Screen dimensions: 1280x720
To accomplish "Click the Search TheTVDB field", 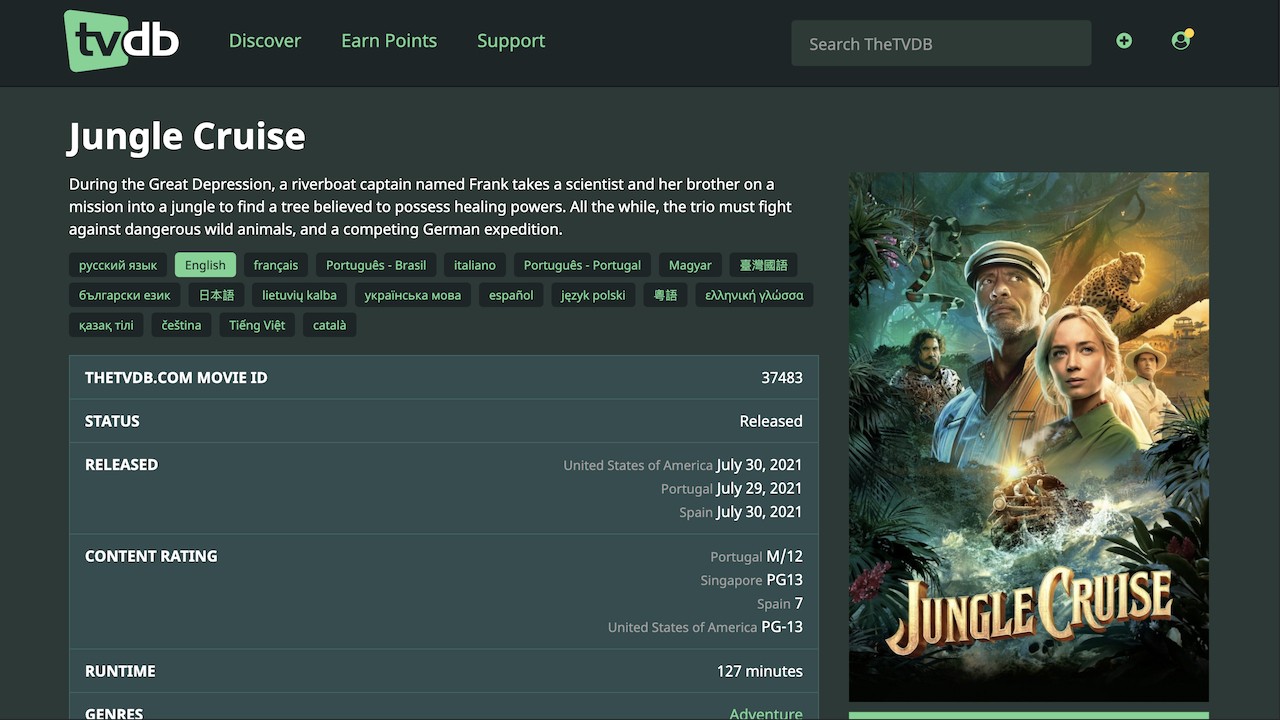I will 940,44.
